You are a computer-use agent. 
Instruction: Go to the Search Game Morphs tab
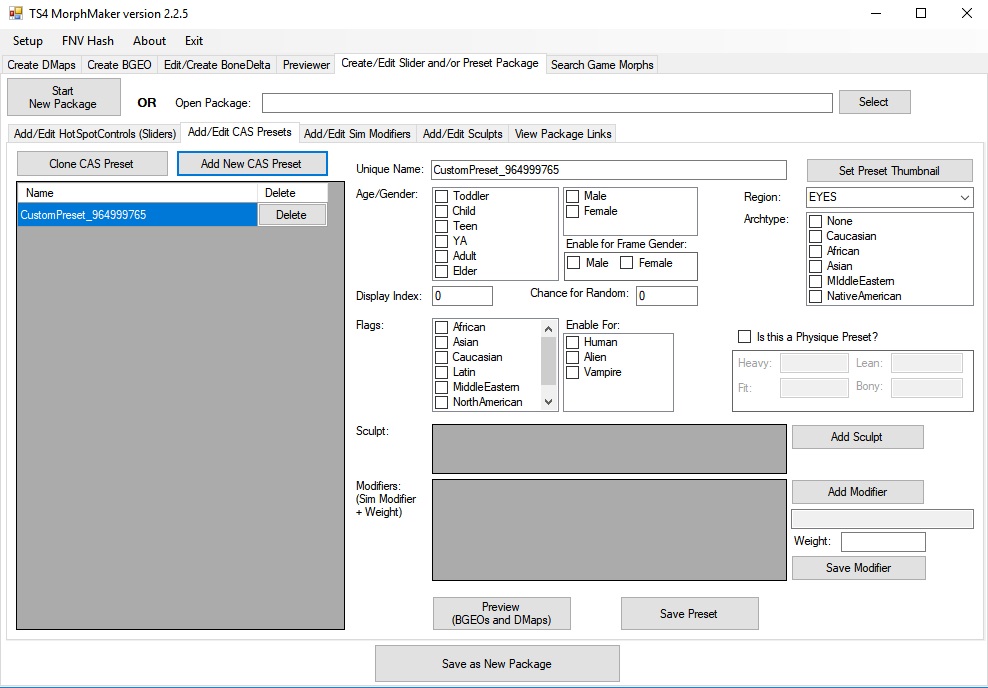[x=602, y=65]
